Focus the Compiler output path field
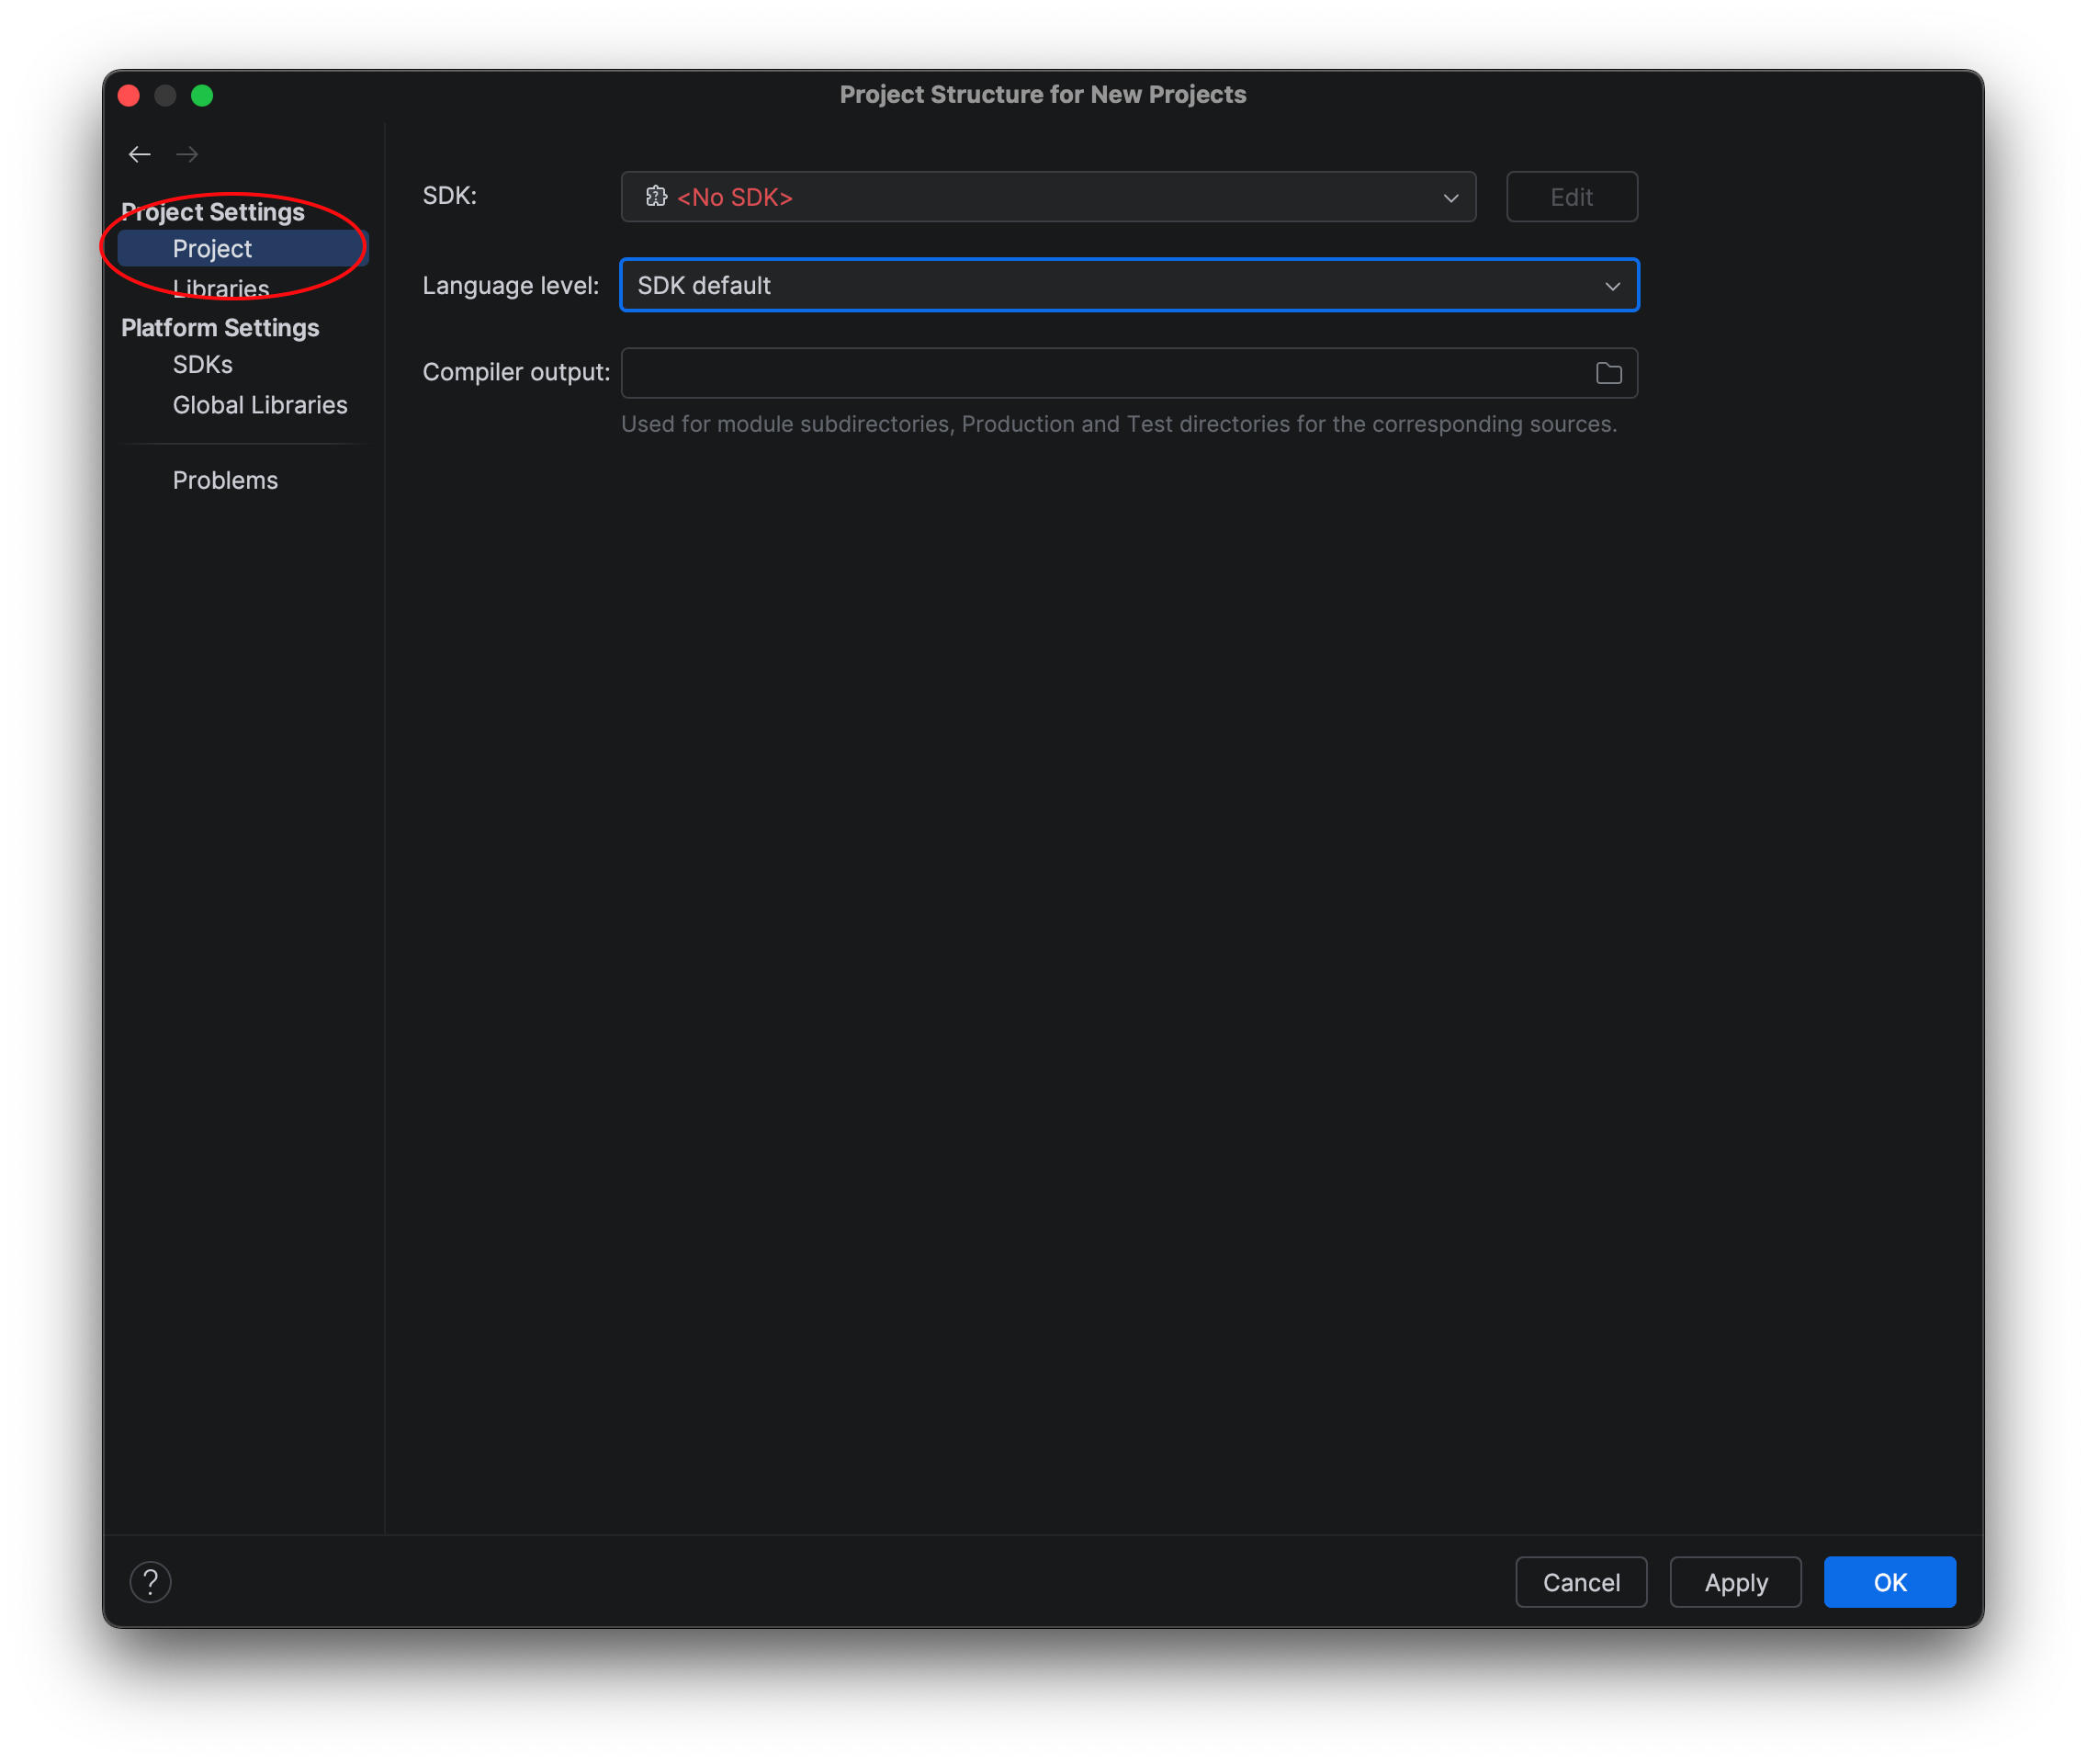Screen dimensions: 2087x1764 click(1100, 373)
